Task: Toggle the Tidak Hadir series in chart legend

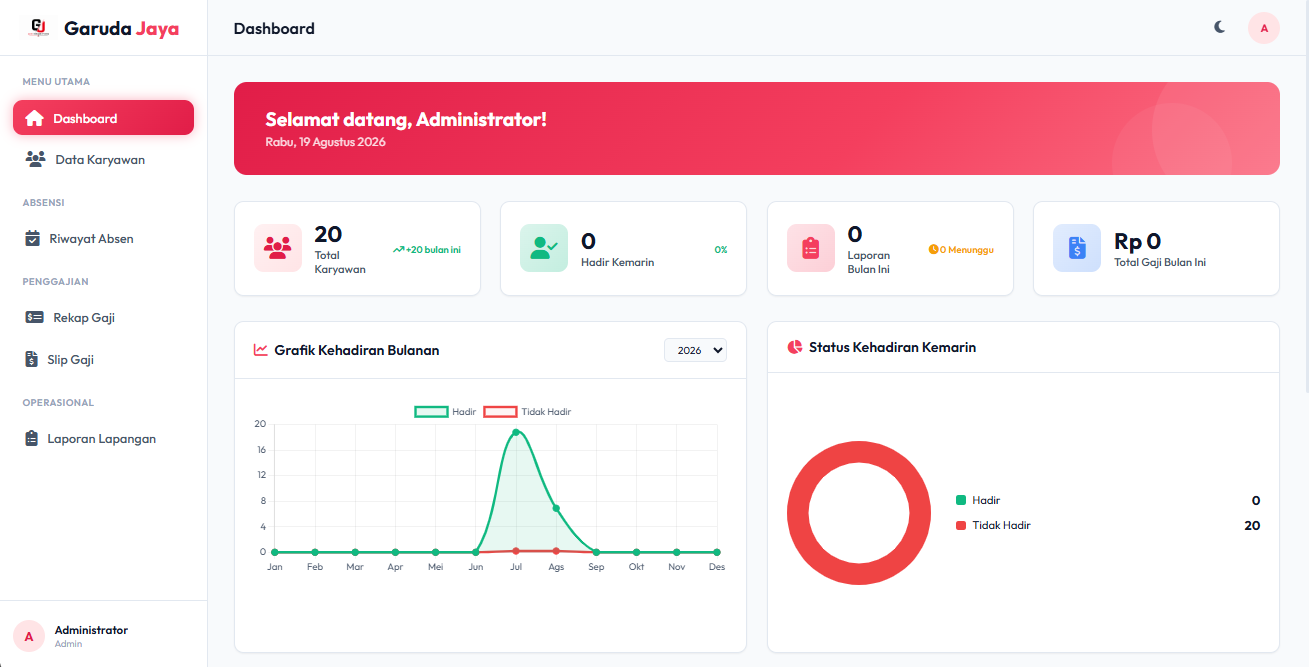Action: click(527, 412)
